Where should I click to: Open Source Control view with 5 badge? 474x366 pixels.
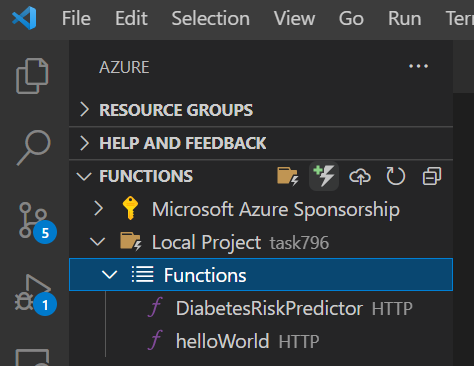coord(37,223)
